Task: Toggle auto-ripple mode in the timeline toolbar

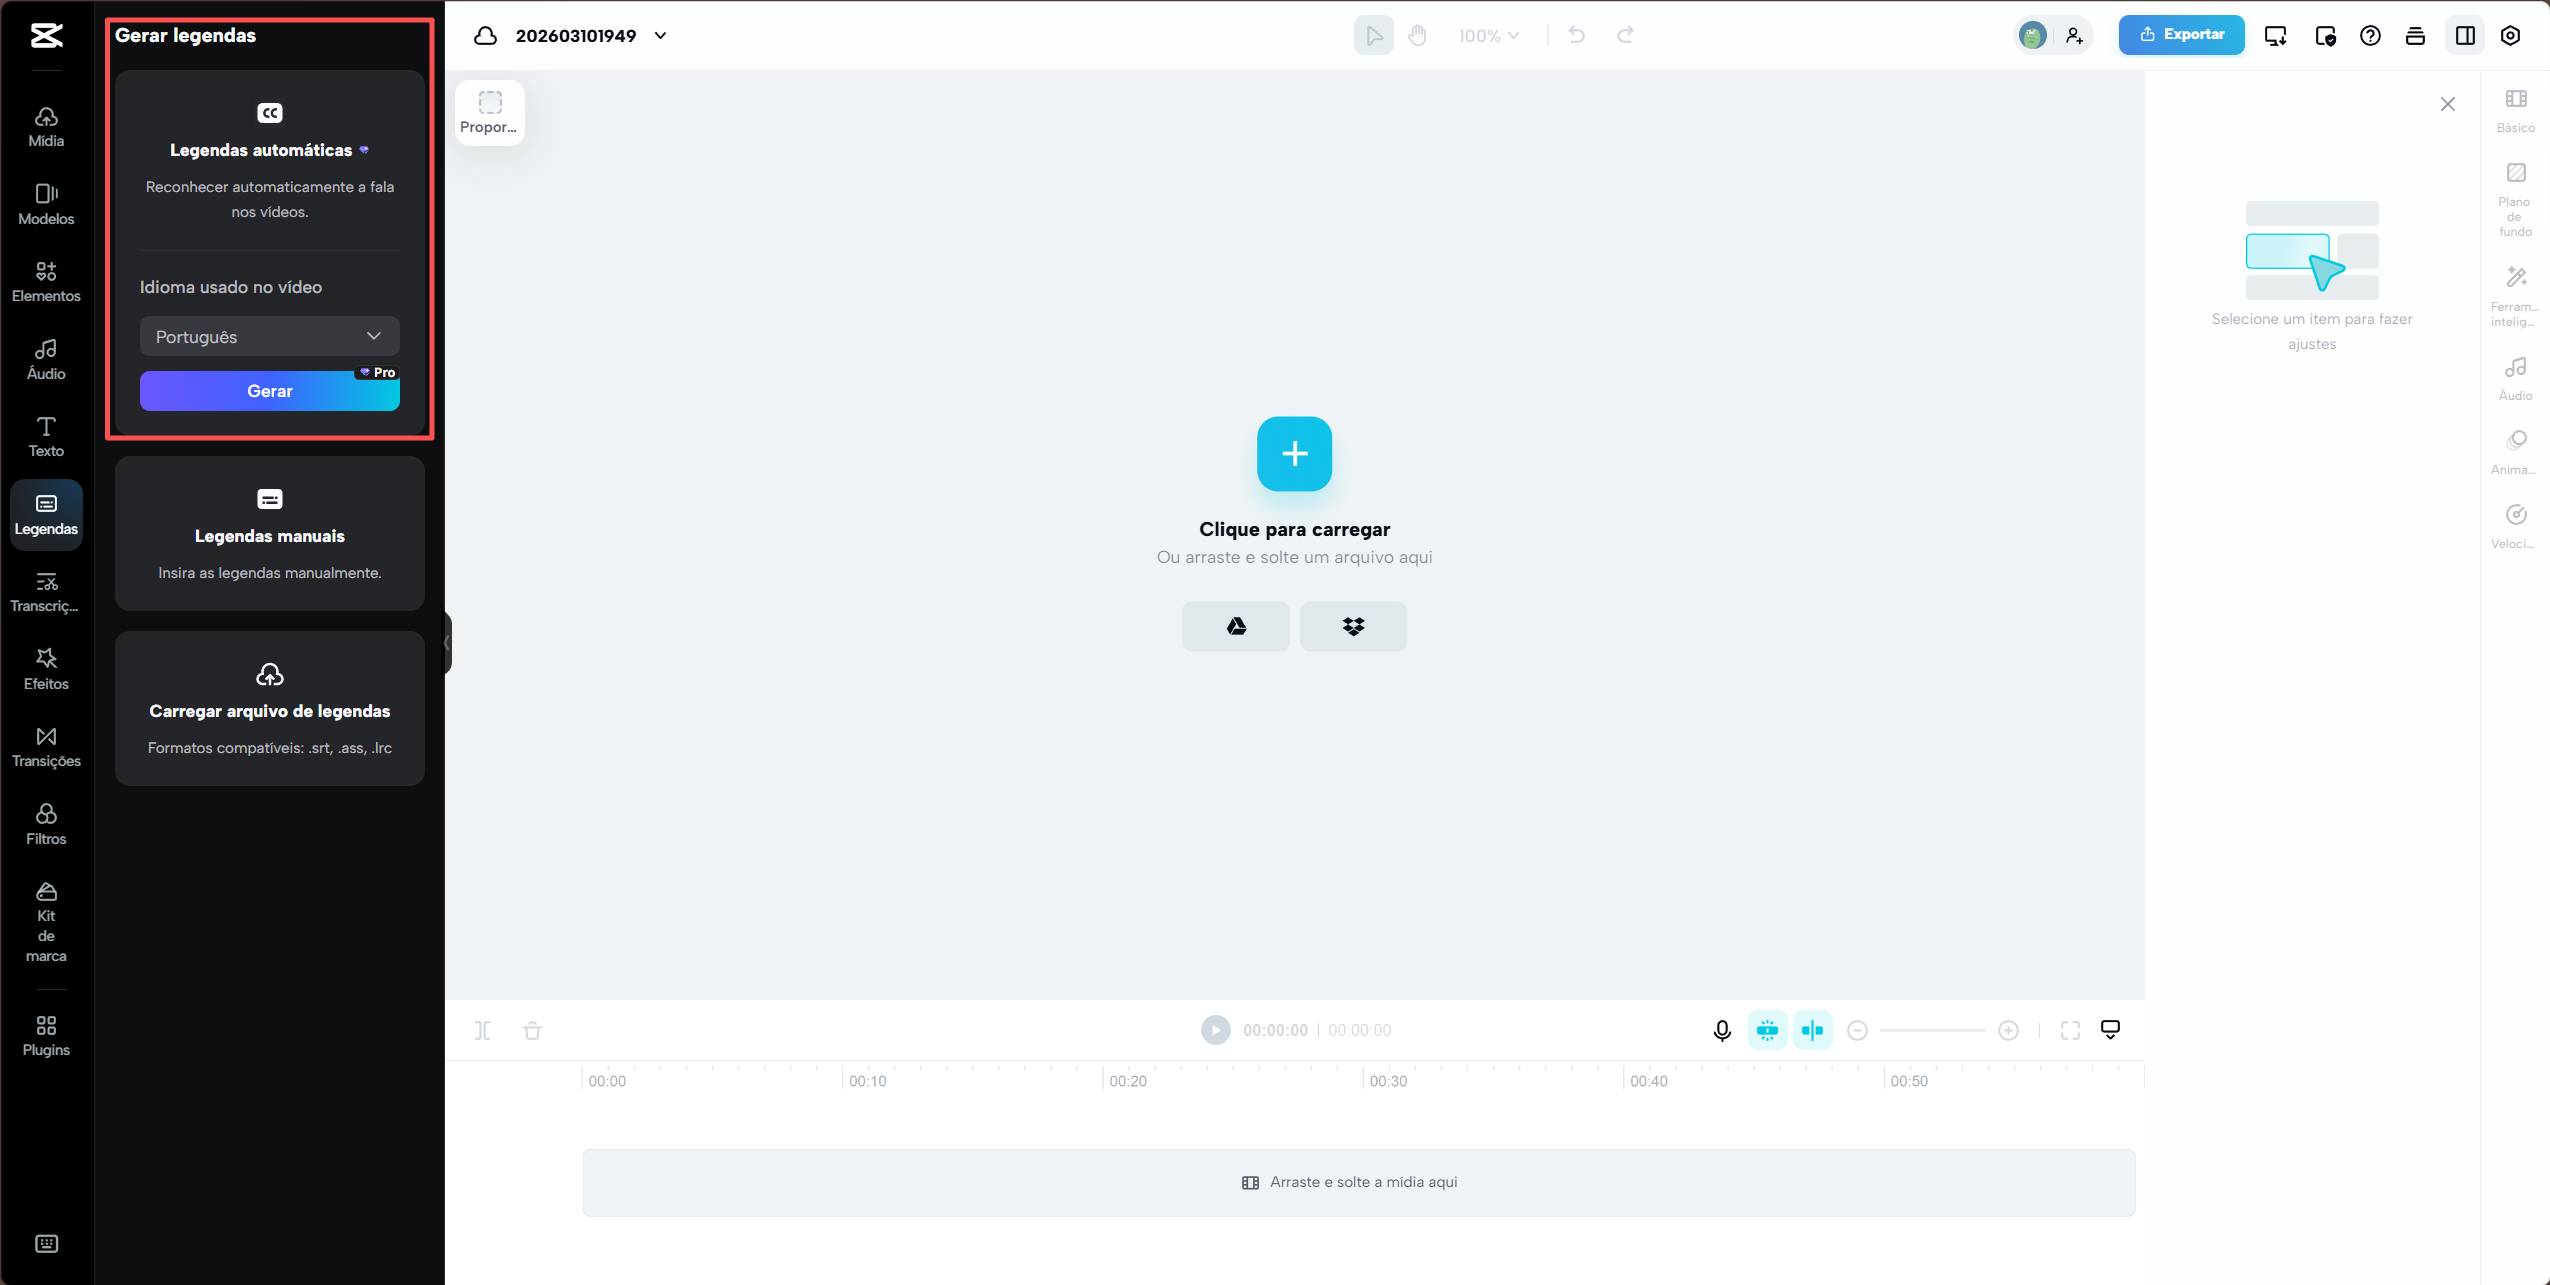Action: click(x=1767, y=1030)
